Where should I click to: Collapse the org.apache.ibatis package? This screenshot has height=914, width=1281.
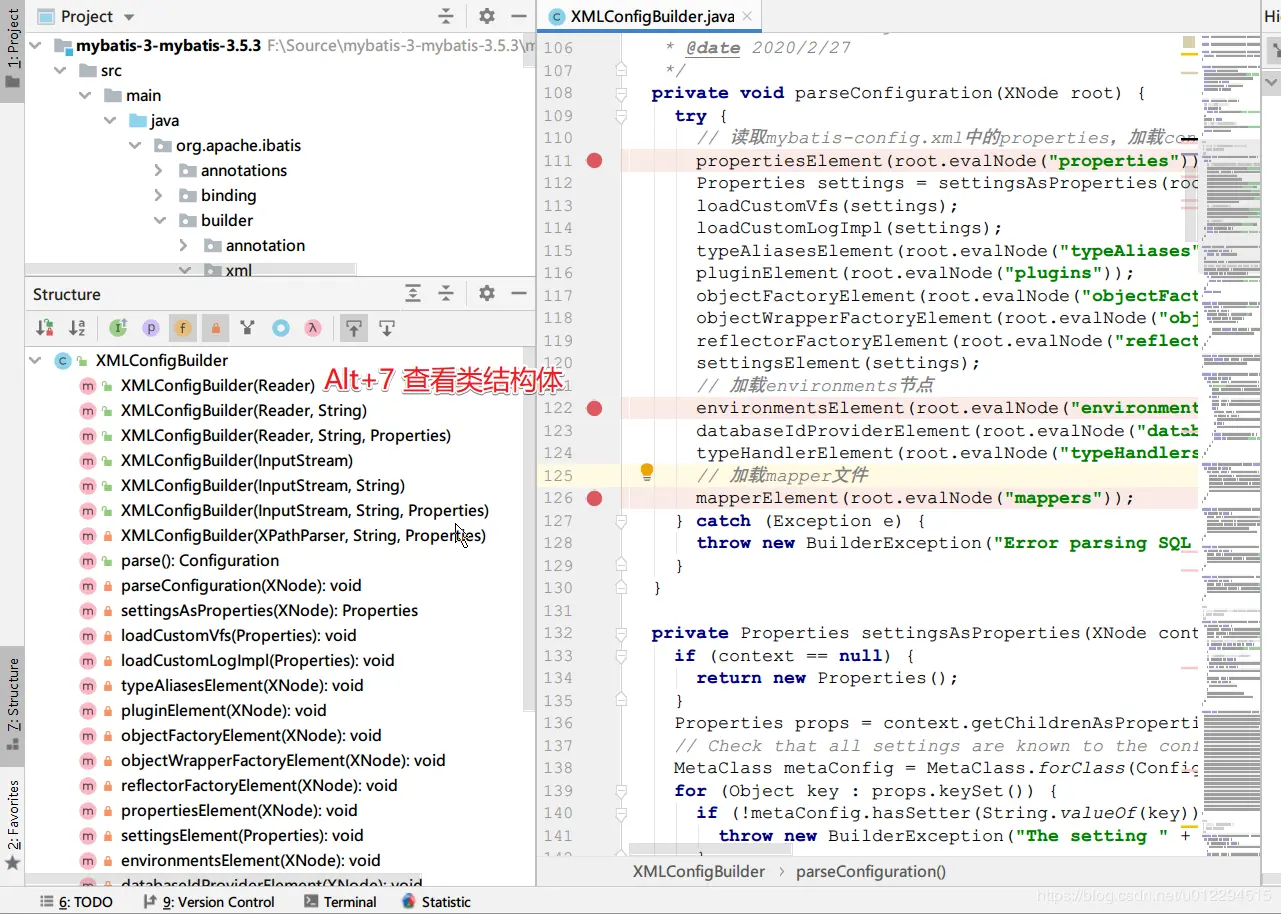pos(135,146)
